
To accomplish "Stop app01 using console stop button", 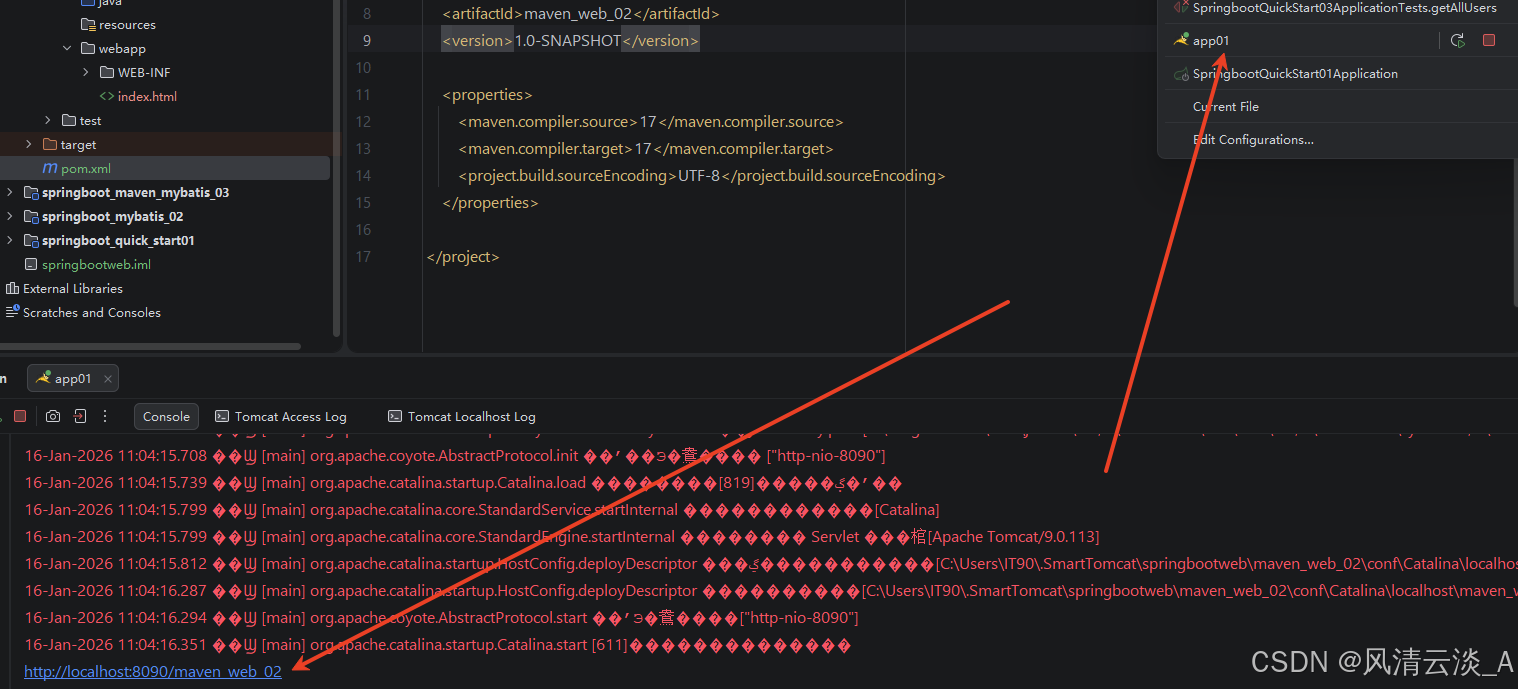I will coord(19,416).
